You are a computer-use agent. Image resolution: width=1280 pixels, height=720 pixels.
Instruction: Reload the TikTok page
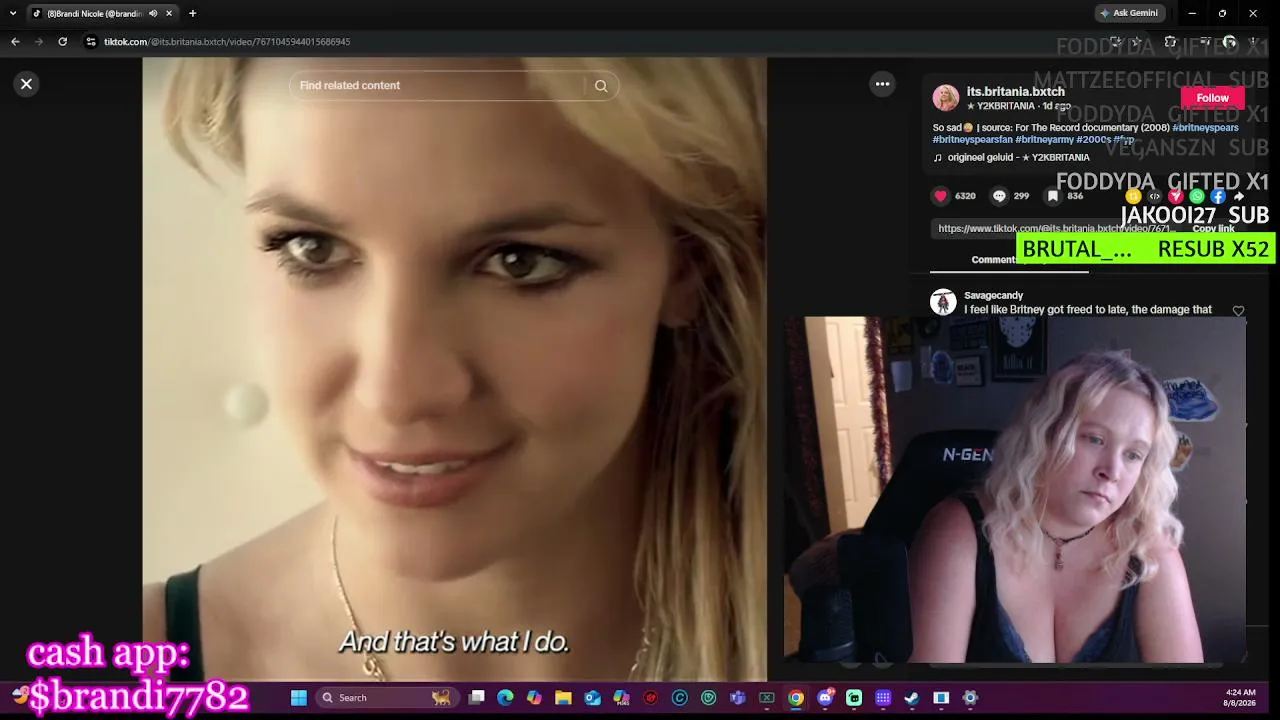(62, 42)
